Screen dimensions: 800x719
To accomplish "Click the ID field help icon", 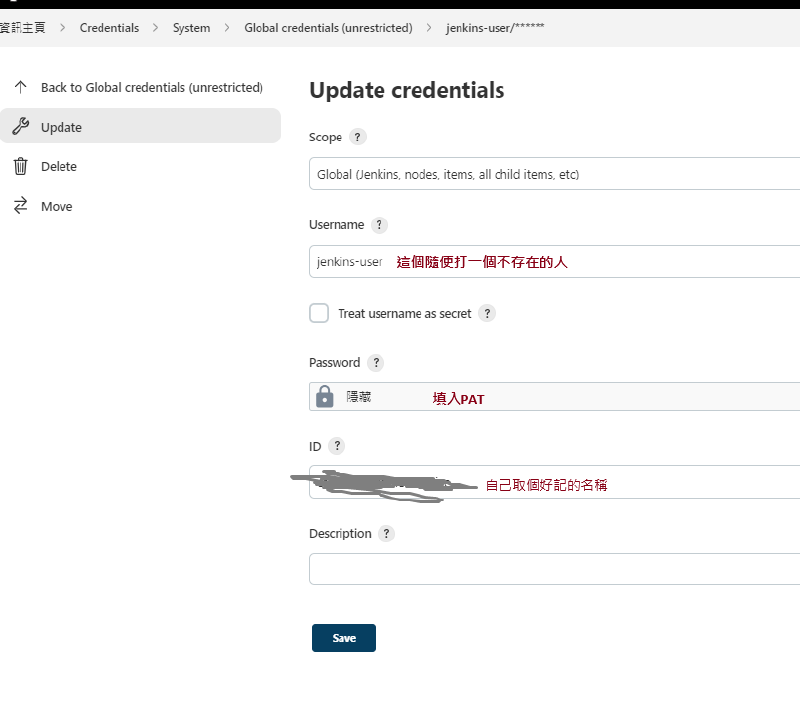I will pyautogui.click(x=337, y=446).
